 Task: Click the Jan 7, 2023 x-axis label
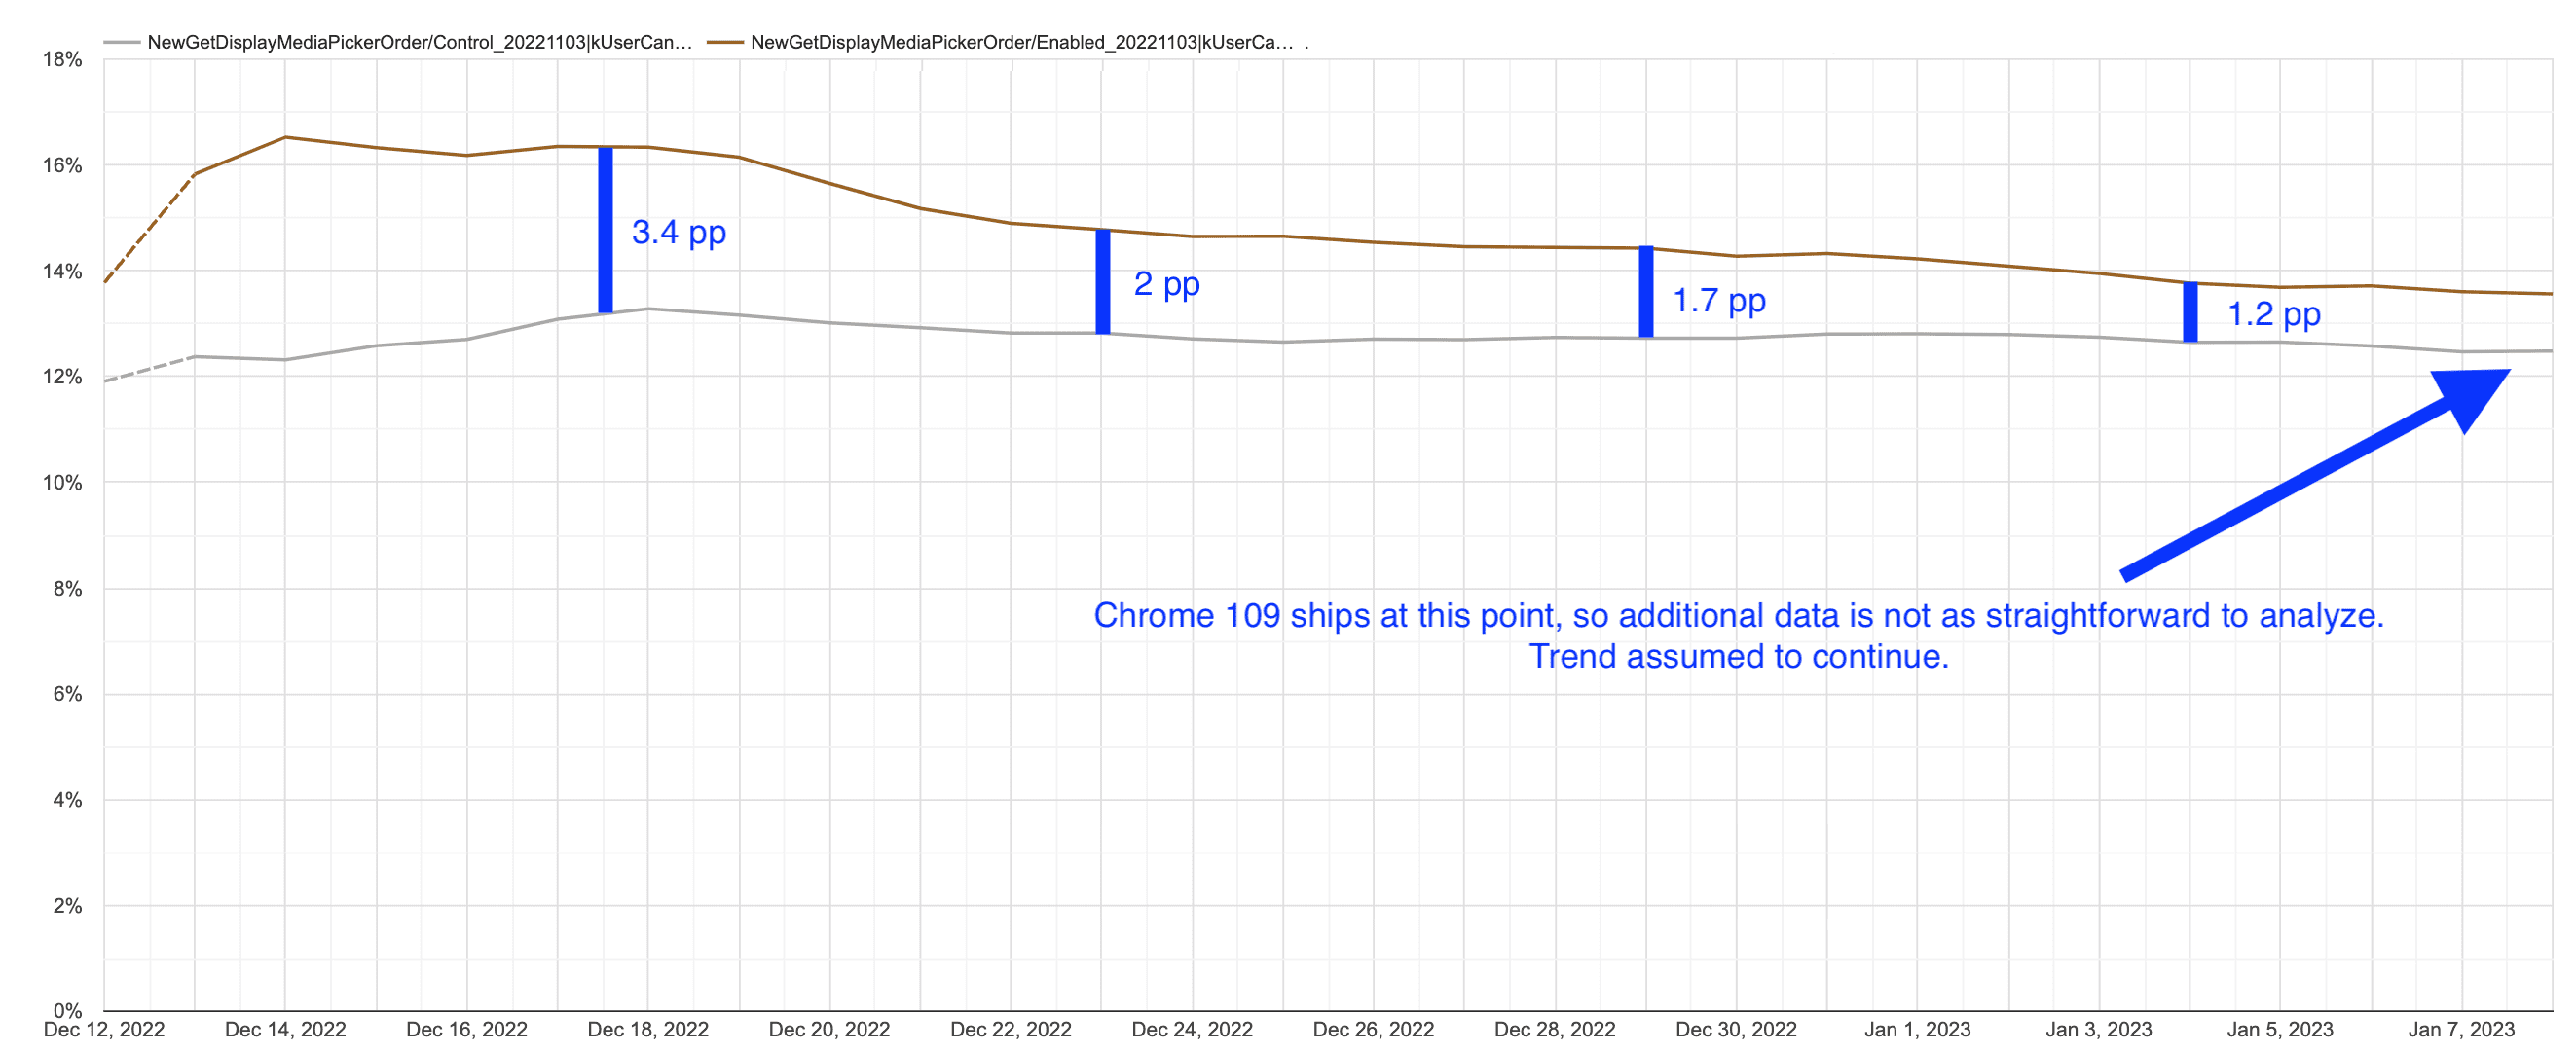(2461, 1029)
